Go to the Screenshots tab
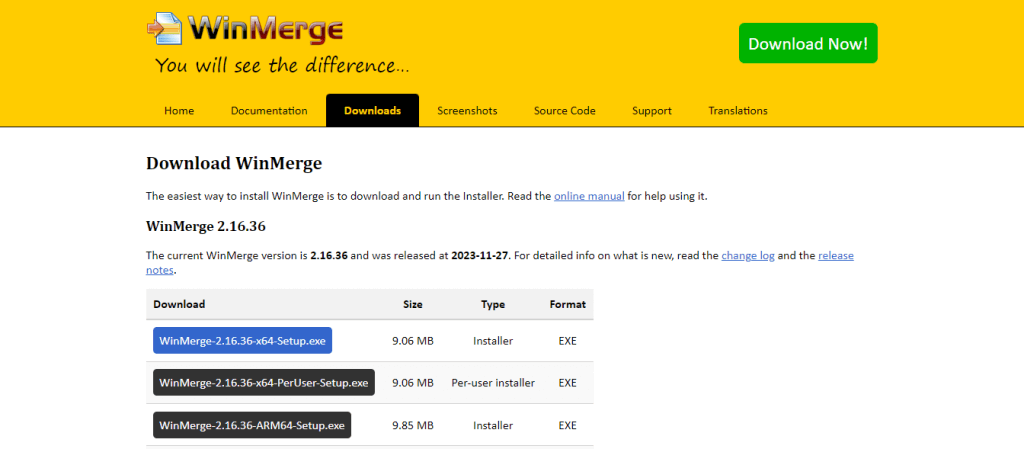 (467, 111)
